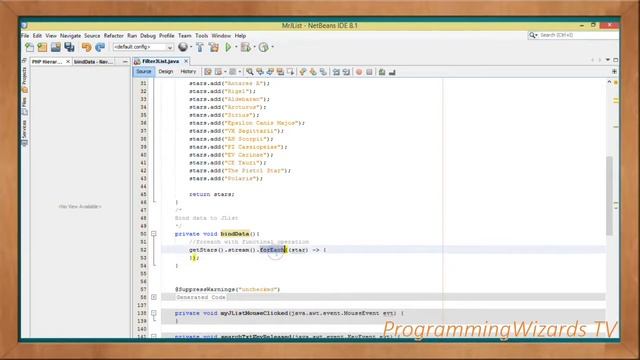Open dropdown arrow beside Debug Project icon
Image resolution: width=640 pixels, height=360 pixels.
pyautogui.click(x=254, y=47)
